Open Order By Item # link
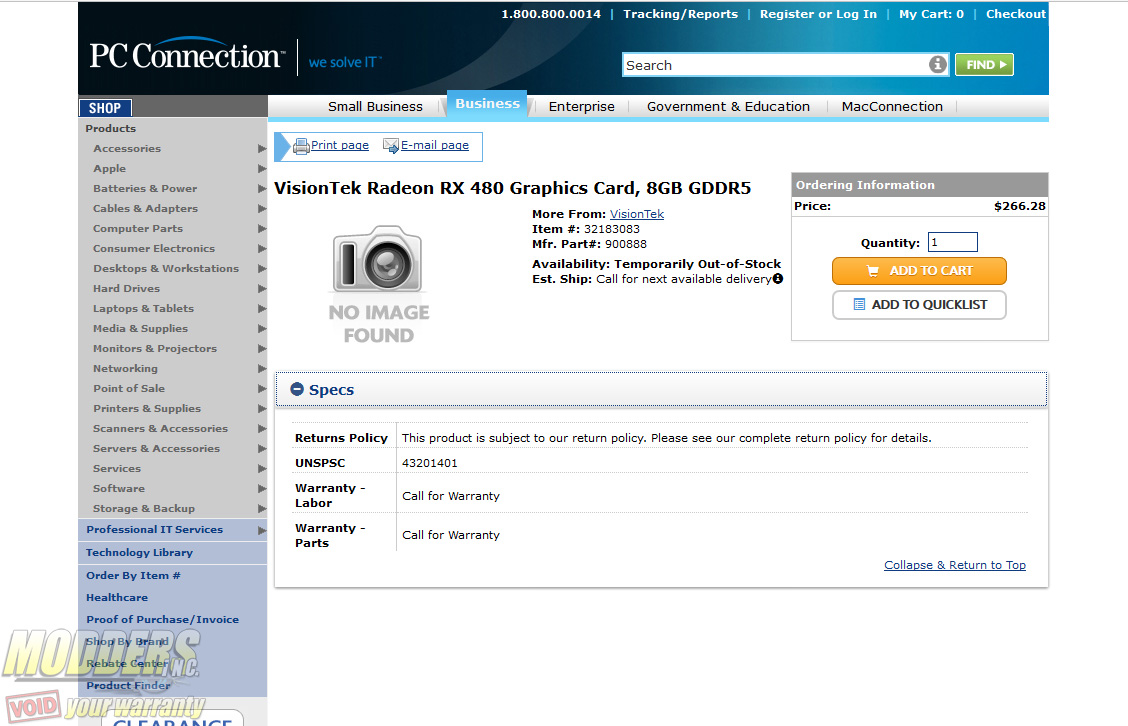 [x=133, y=576]
